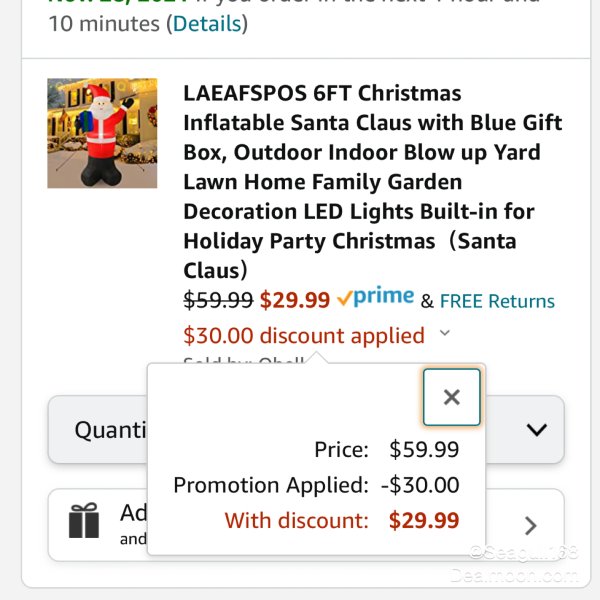Click the inflatable Santa product thumbnail
Image resolution: width=600 pixels, height=600 pixels.
pos(102,133)
